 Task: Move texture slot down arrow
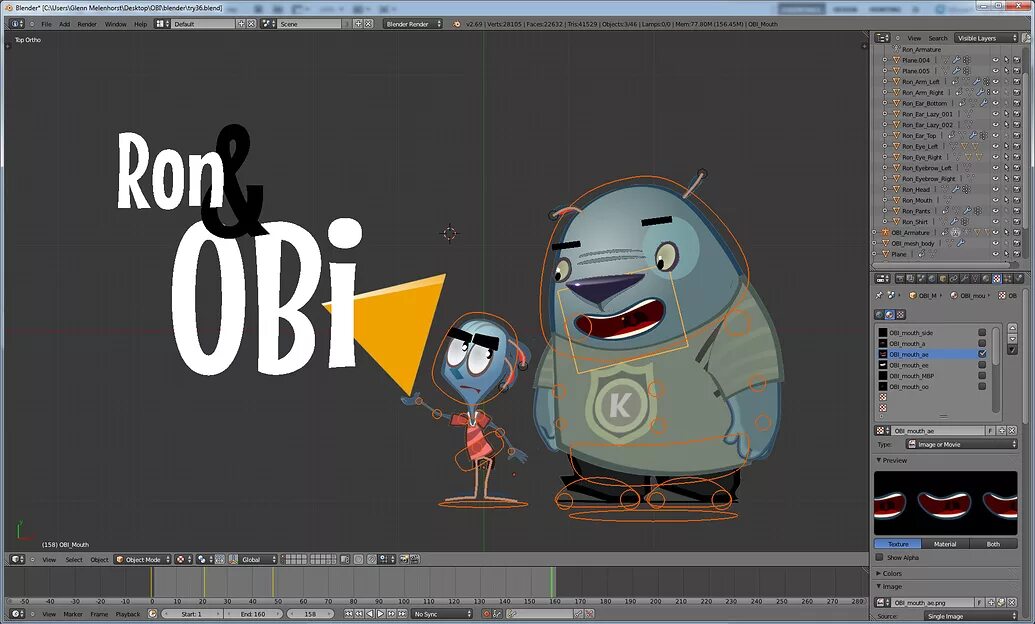click(1012, 339)
